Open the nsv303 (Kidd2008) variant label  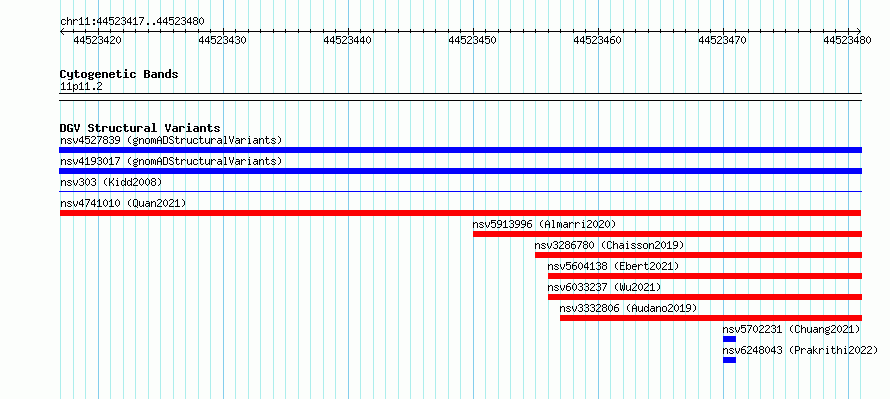[x=111, y=182]
